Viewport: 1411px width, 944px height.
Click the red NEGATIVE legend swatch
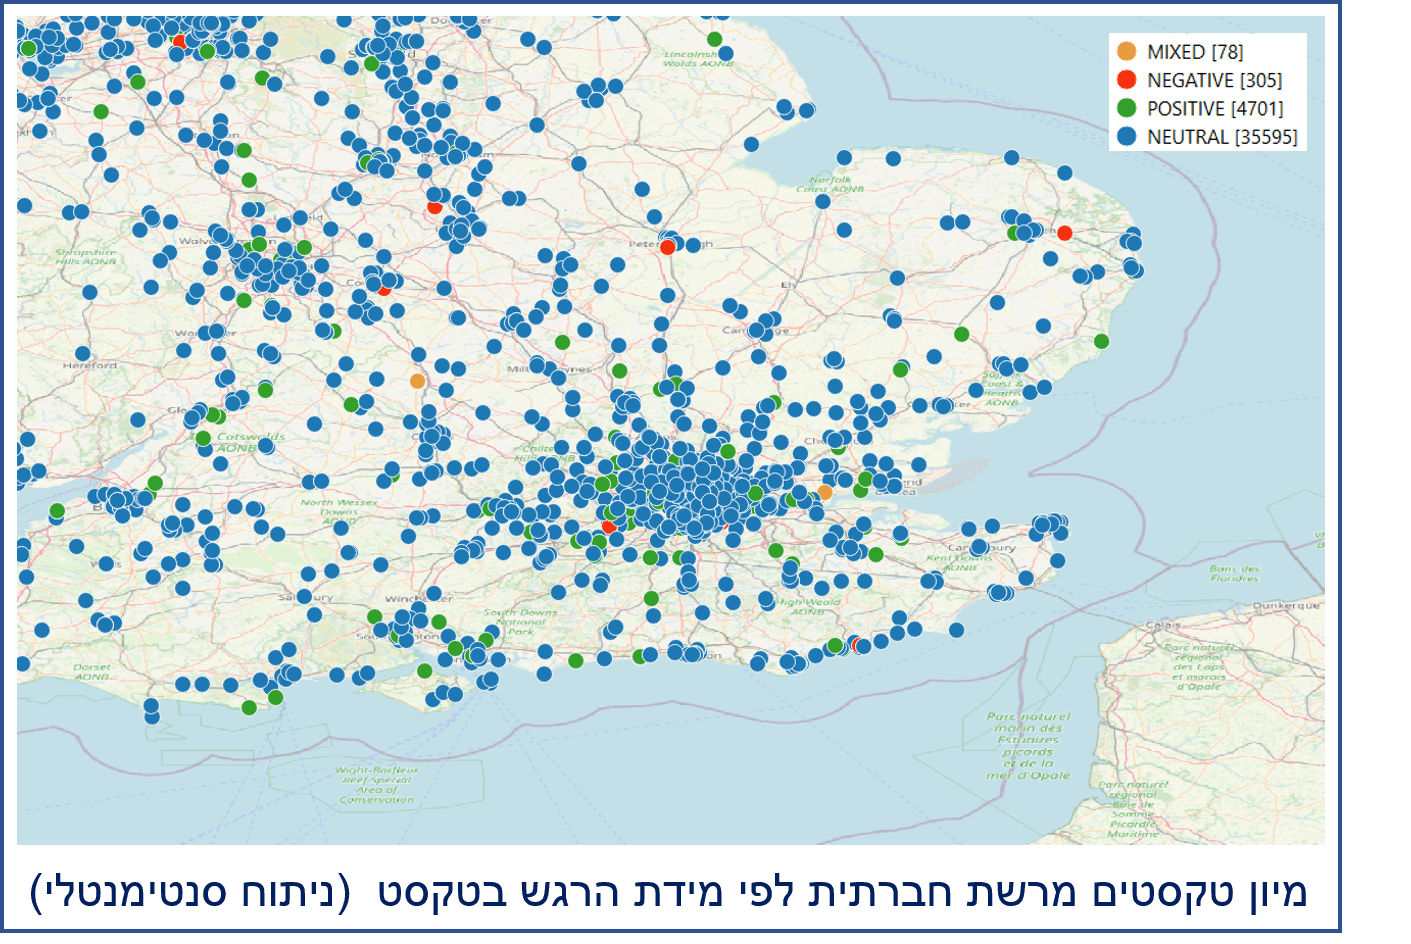[x=1127, y=79]
